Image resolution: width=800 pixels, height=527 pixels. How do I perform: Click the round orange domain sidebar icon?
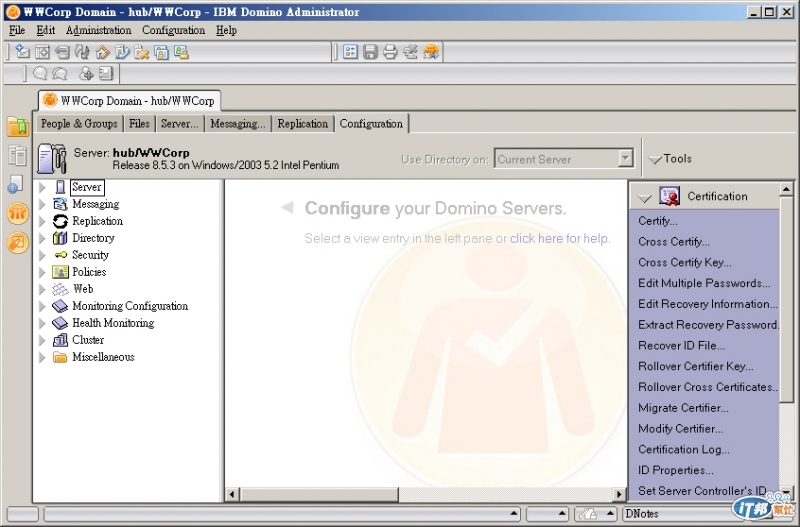pos(18,213)
